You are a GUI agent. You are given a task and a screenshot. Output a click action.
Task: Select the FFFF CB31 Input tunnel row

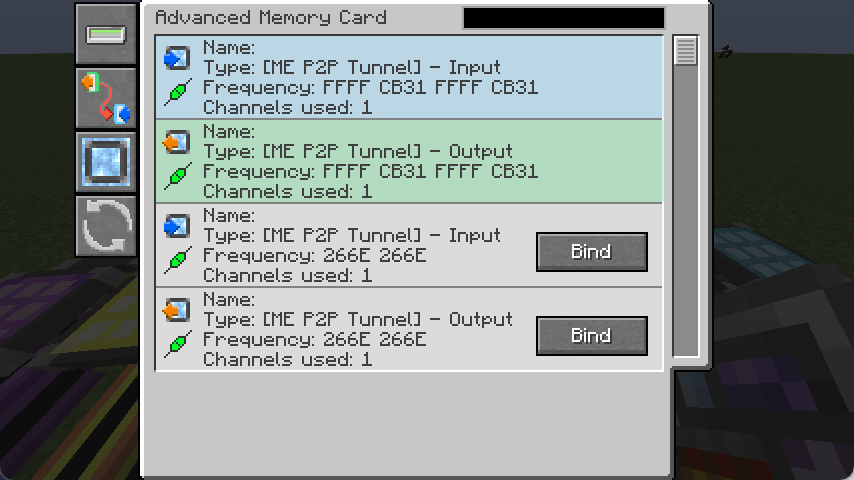coord(409,77)
